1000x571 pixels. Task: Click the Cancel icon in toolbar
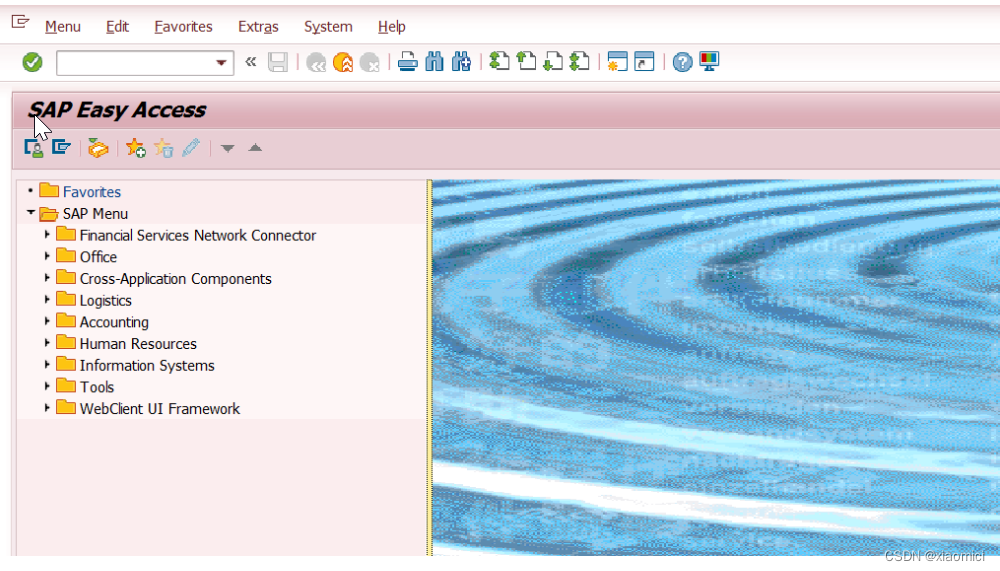[369, 63]
